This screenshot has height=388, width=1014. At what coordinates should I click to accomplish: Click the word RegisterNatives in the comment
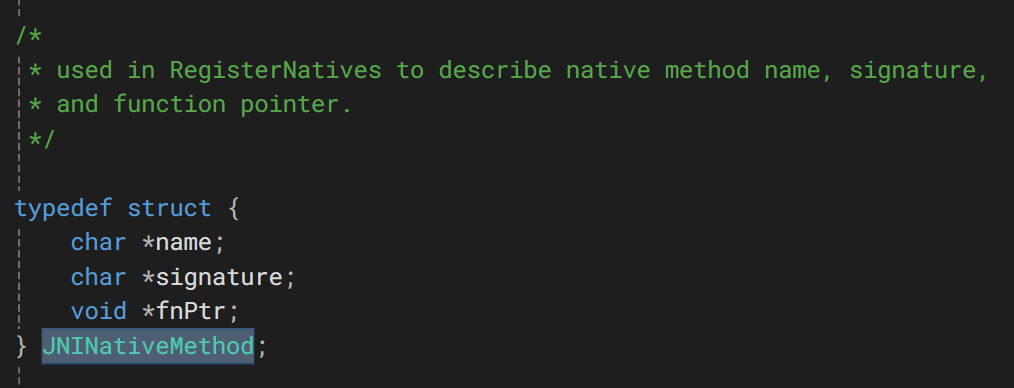(x=275, y=70)
